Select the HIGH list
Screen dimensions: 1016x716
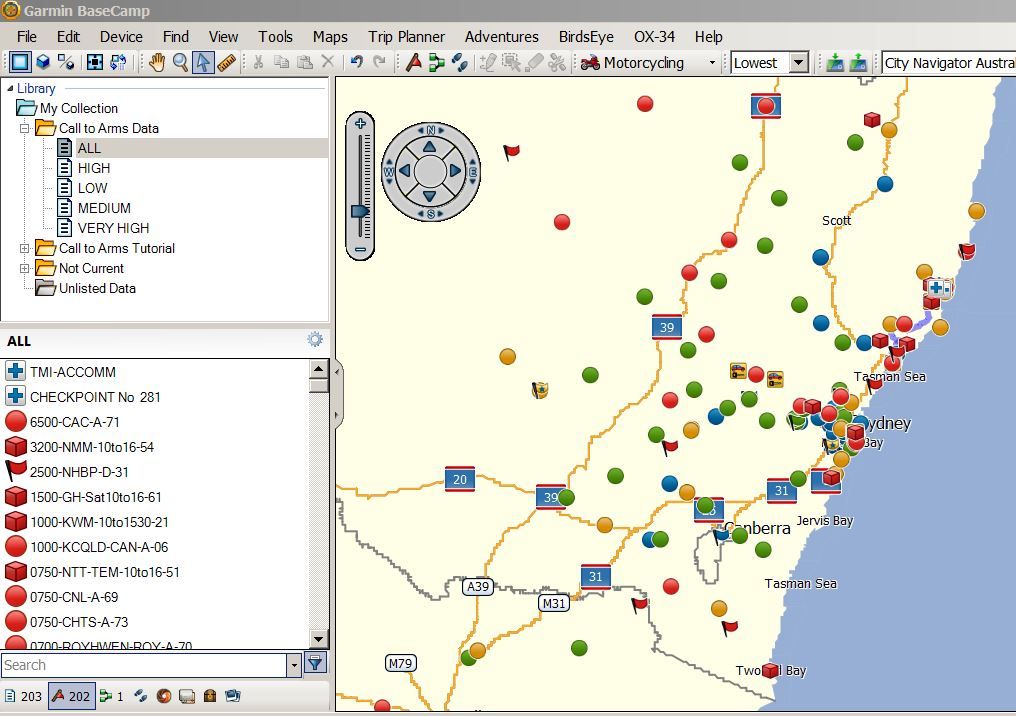point(94,168)
